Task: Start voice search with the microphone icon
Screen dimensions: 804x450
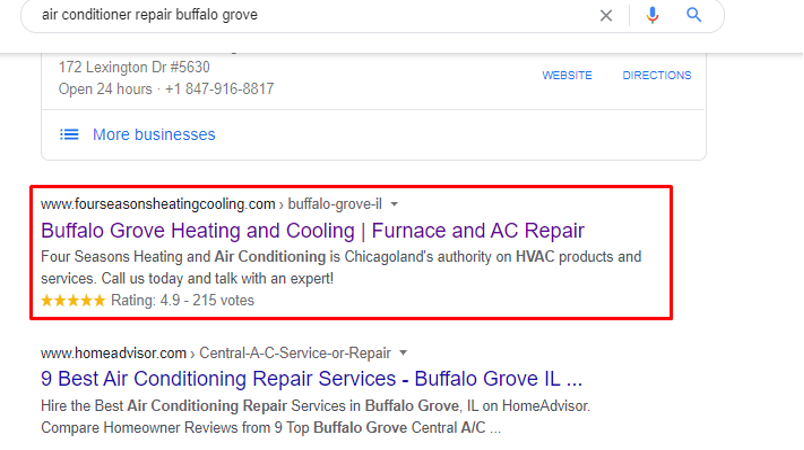Action: [652, 15]
